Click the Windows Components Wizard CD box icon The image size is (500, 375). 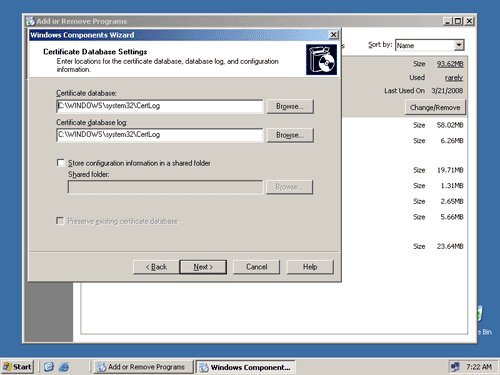point(321,59)
